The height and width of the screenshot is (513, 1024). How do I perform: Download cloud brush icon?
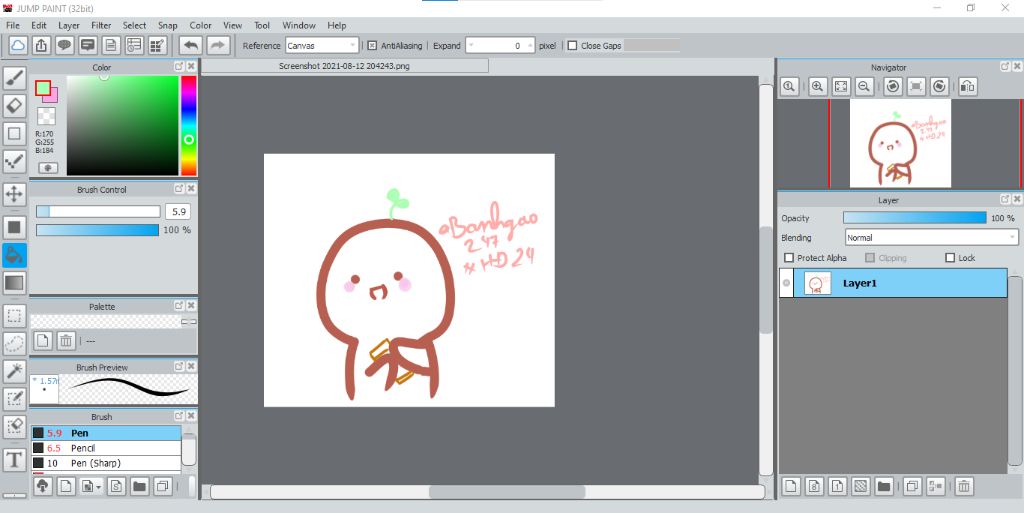point(42,486)
